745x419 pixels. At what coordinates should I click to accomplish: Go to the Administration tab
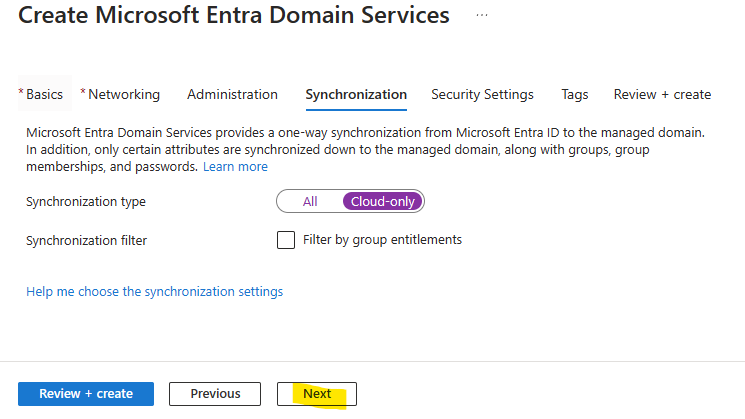tap(232, 94)
